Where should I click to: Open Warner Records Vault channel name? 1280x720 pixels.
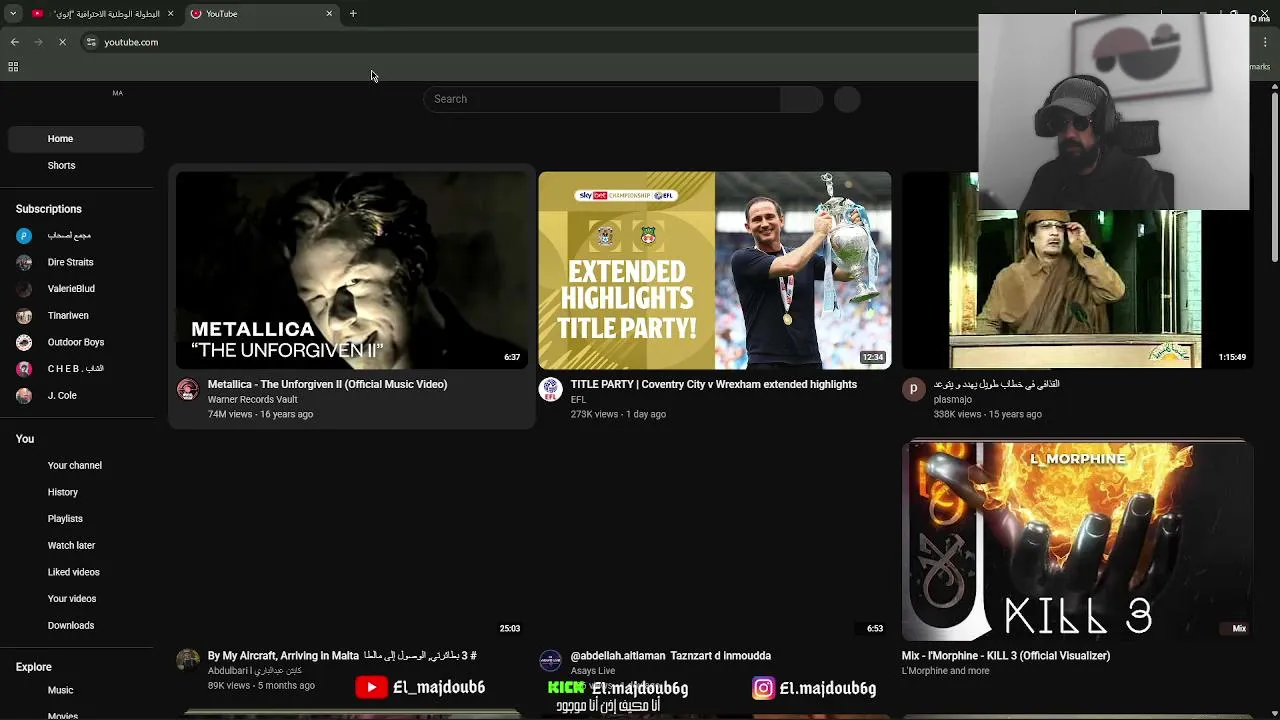click(252, 400)
